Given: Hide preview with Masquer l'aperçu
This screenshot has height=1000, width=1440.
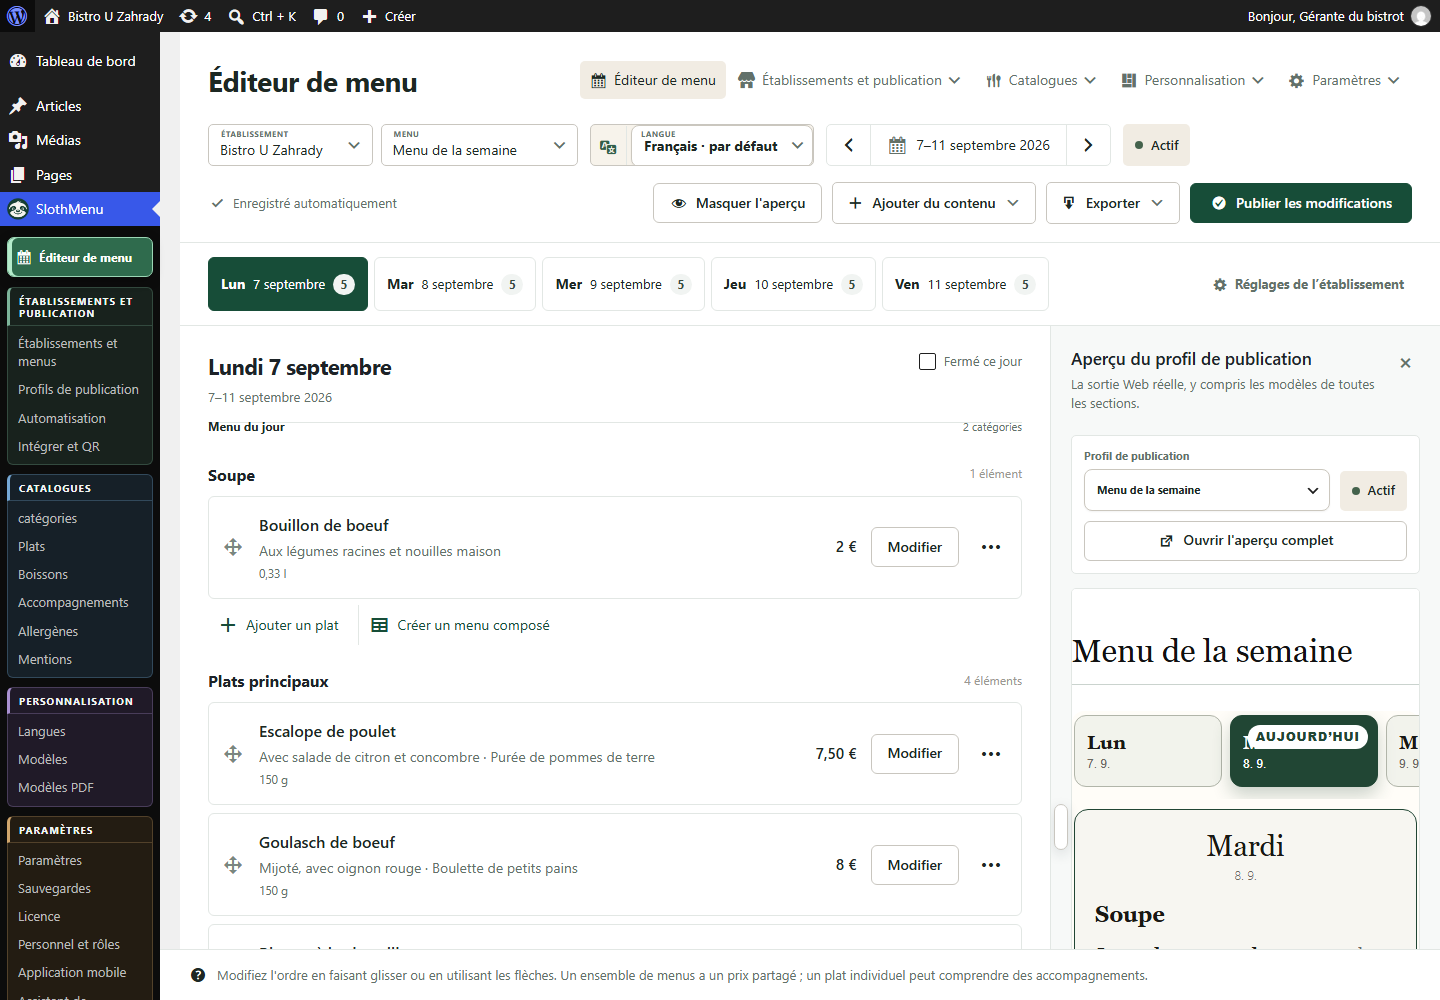Looking at the screenshot, I should [737, 203].
